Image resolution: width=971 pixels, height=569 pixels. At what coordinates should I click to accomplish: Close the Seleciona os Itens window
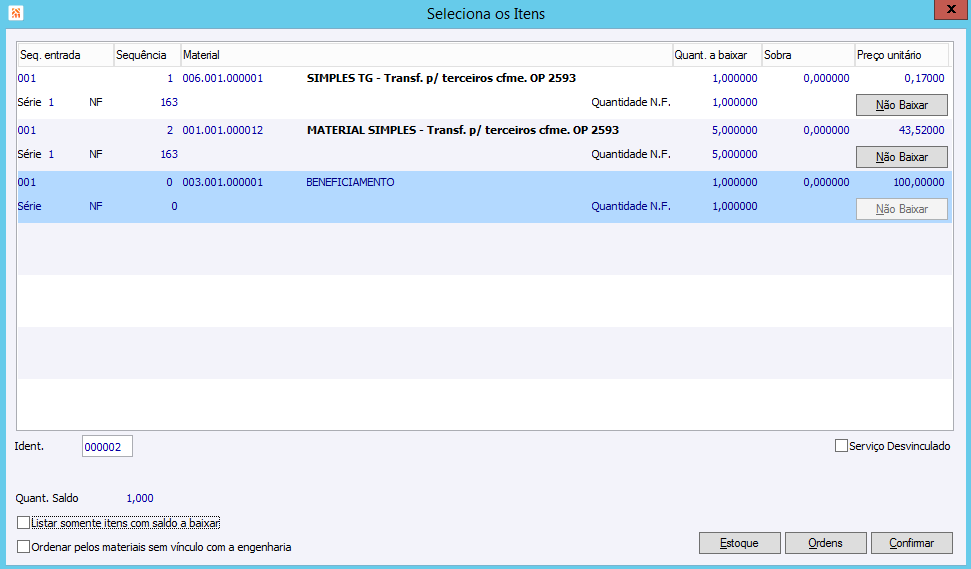(951, 10)
